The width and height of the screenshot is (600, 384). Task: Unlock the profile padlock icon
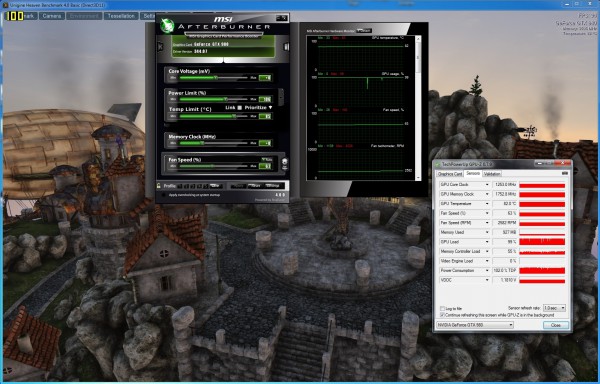159,185
